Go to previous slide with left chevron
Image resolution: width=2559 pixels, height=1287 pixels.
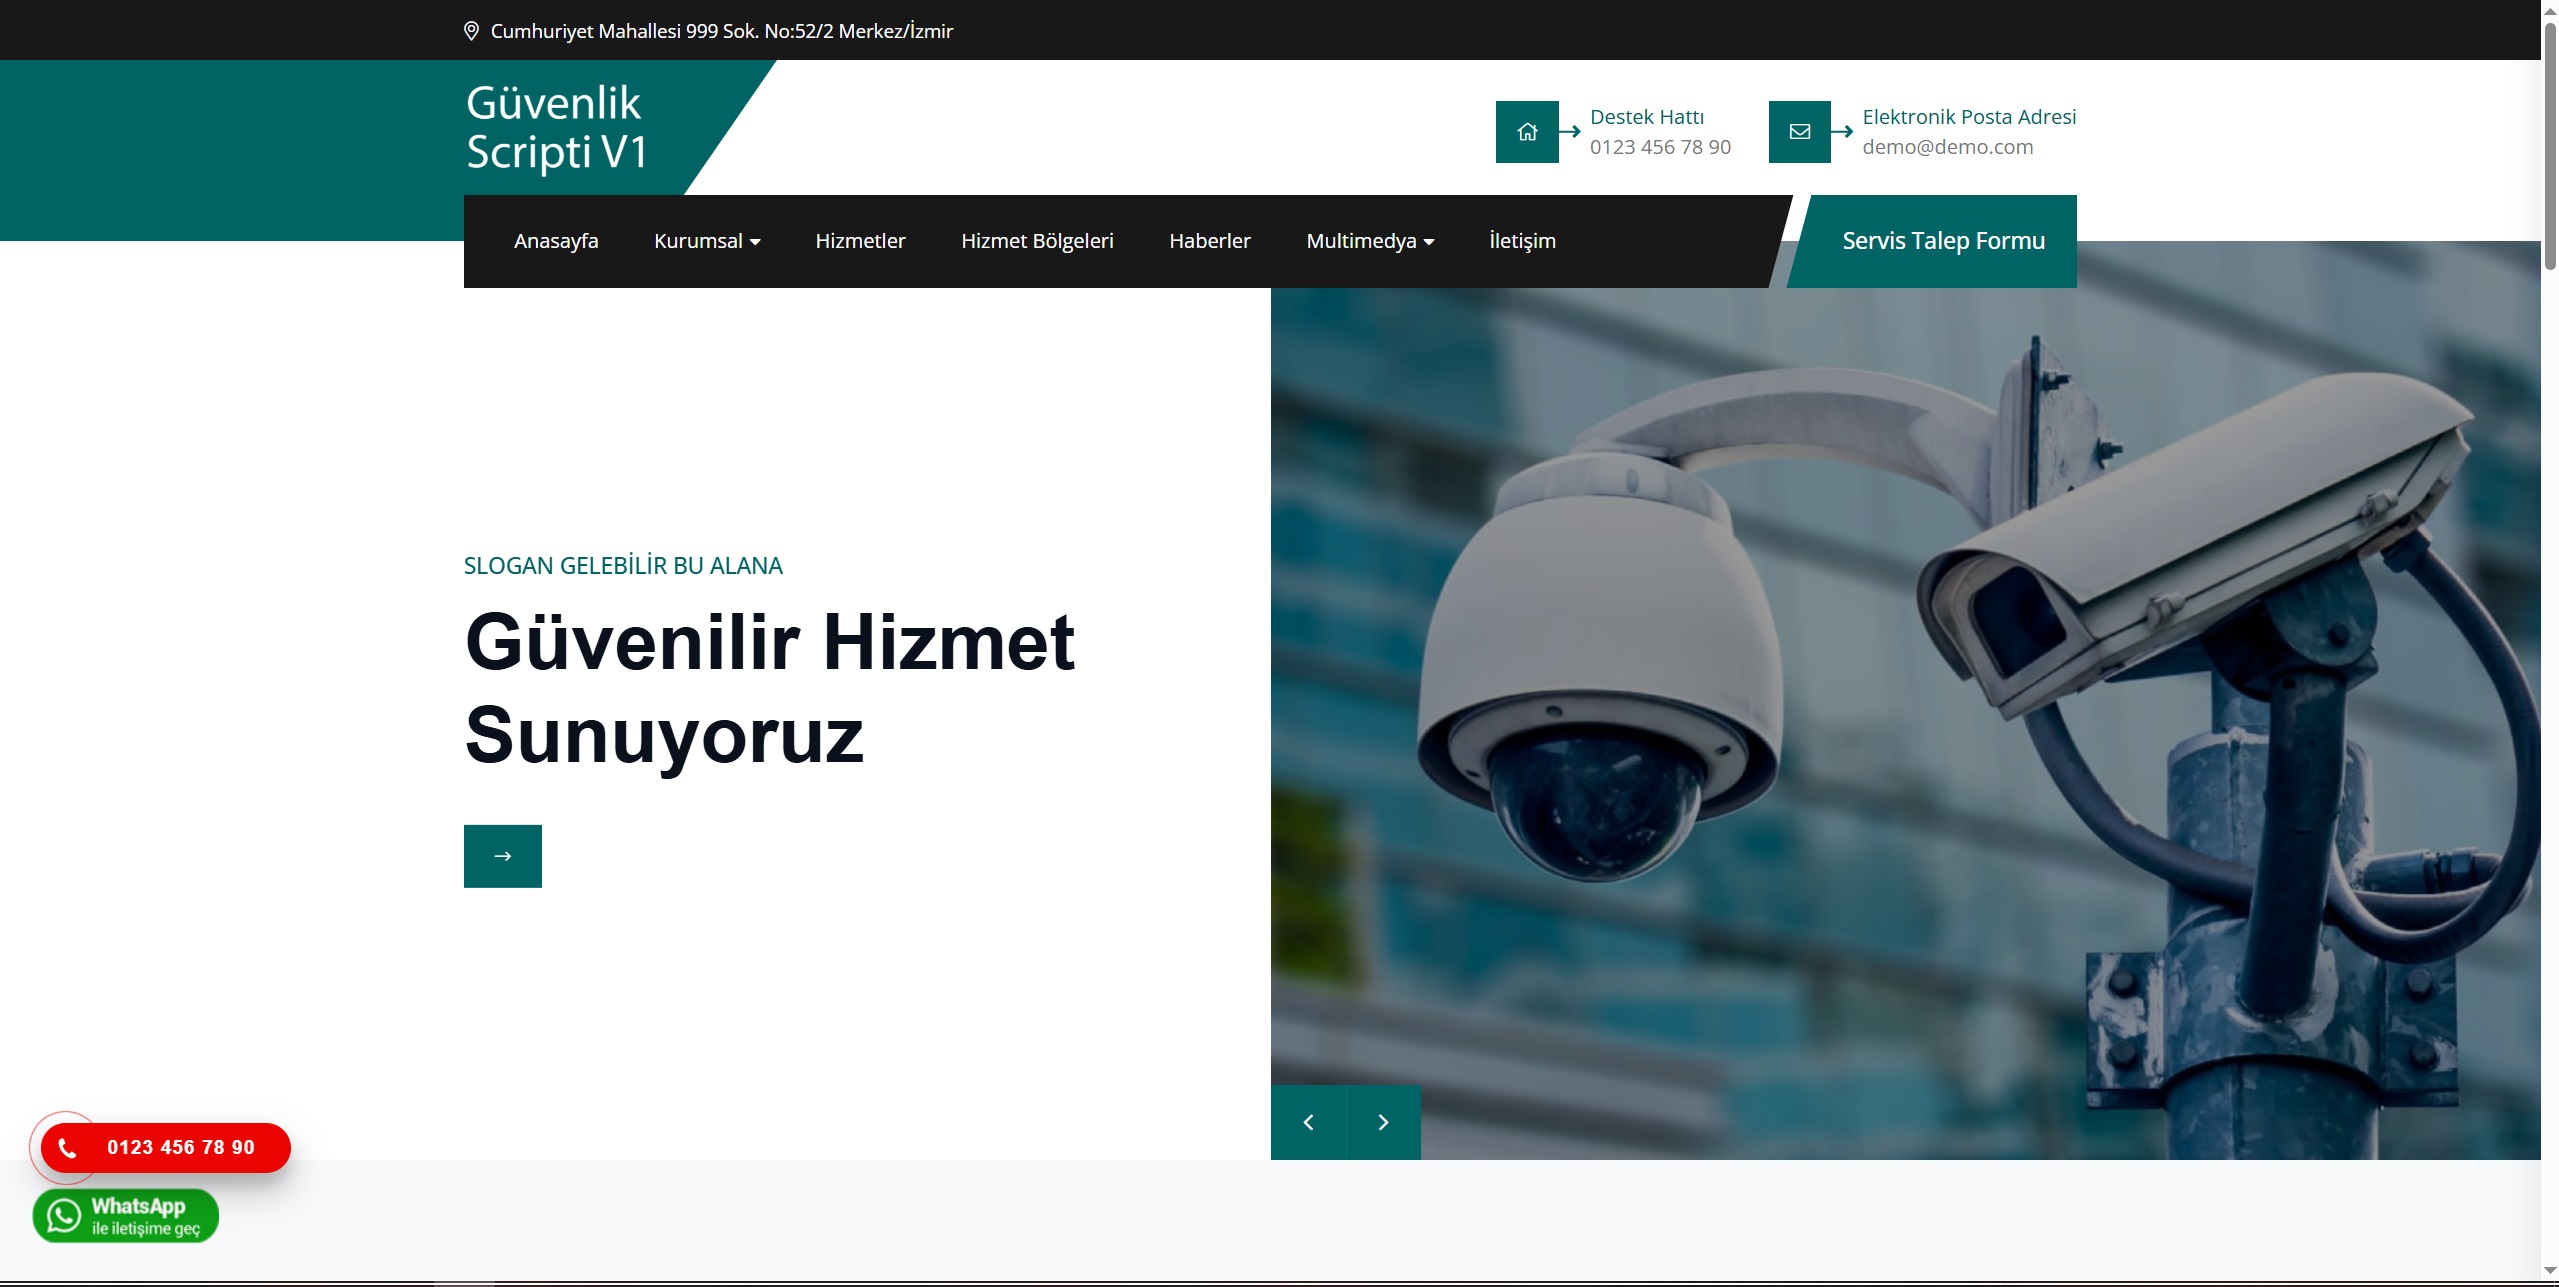(x=1308, y=1122)
